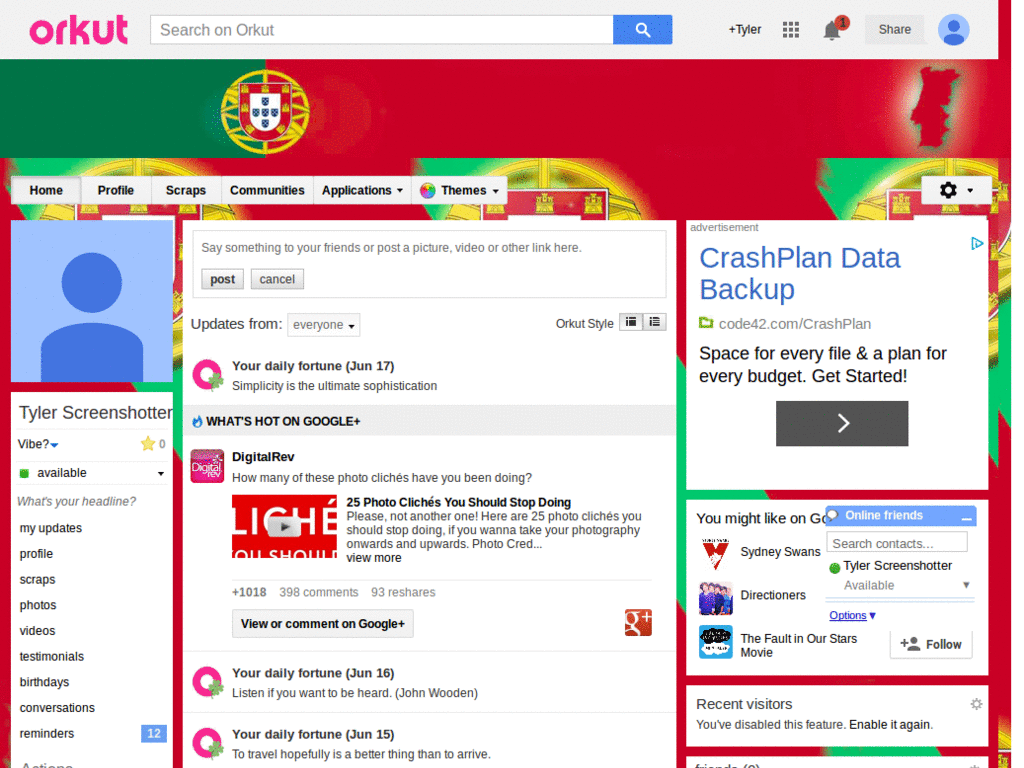Open the Profile tab

116,191
